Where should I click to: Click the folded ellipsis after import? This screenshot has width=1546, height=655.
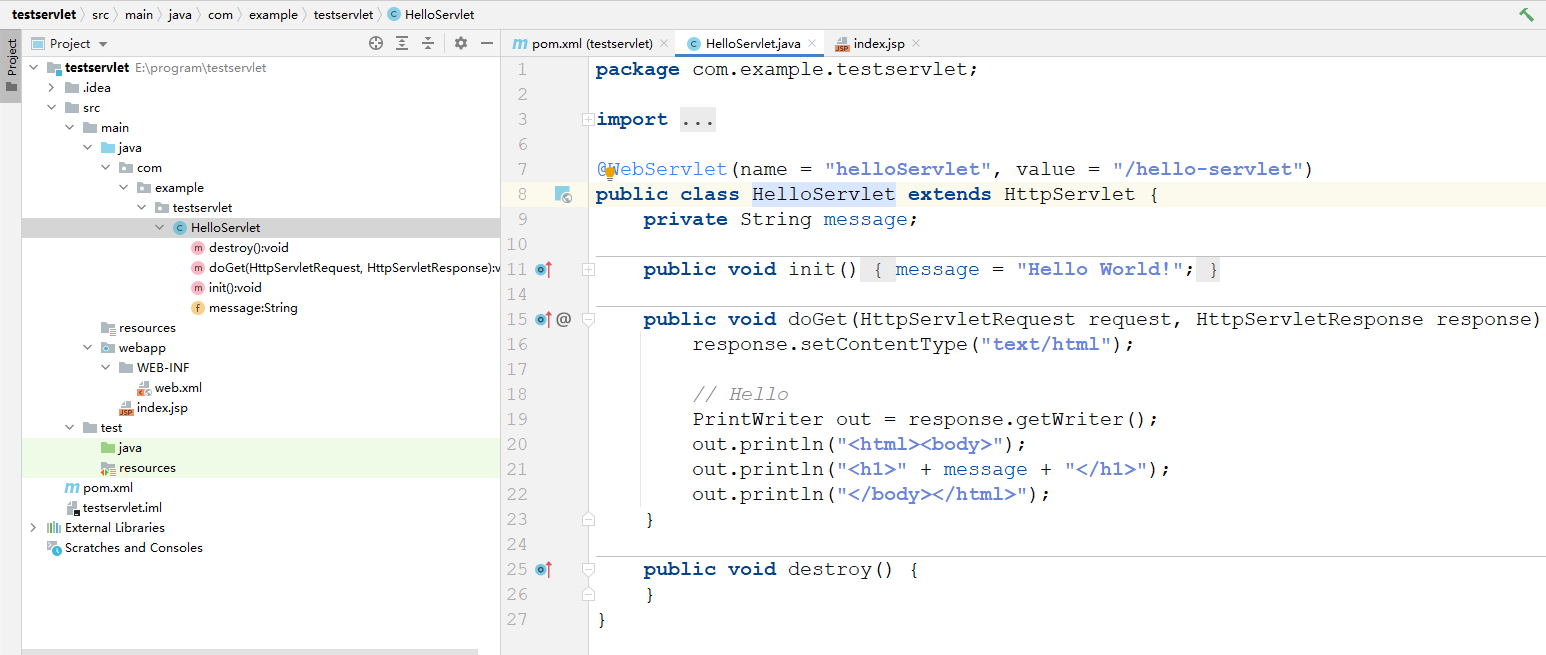point(698,119)
